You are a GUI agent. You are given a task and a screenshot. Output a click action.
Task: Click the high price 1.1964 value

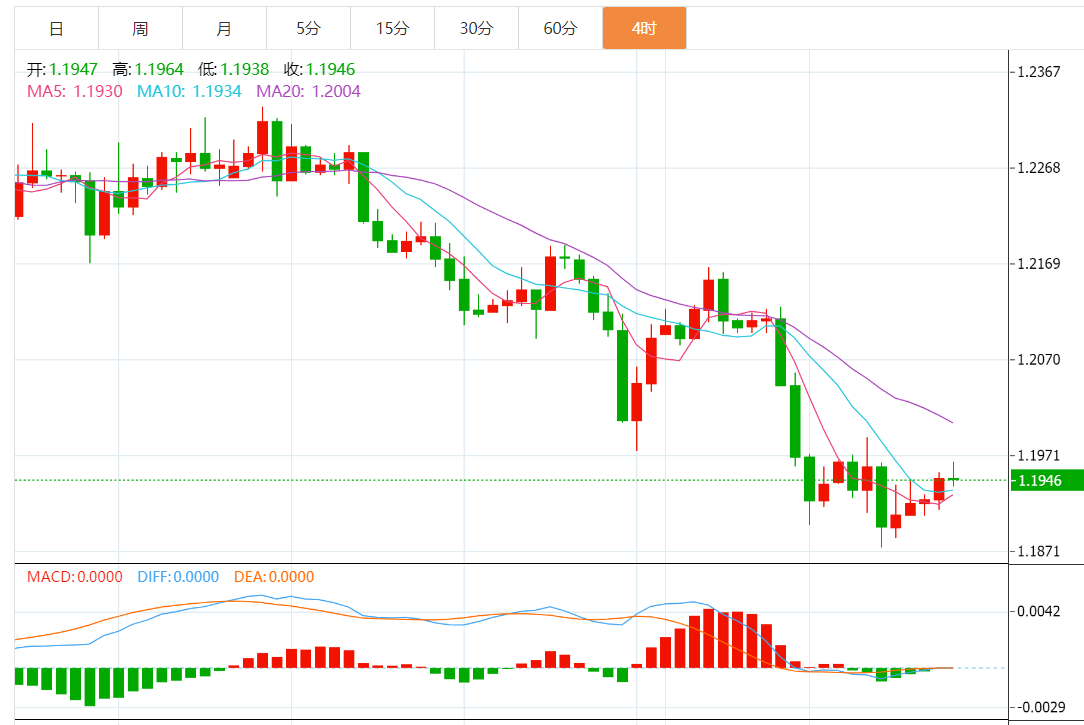[x=159, y=69]
